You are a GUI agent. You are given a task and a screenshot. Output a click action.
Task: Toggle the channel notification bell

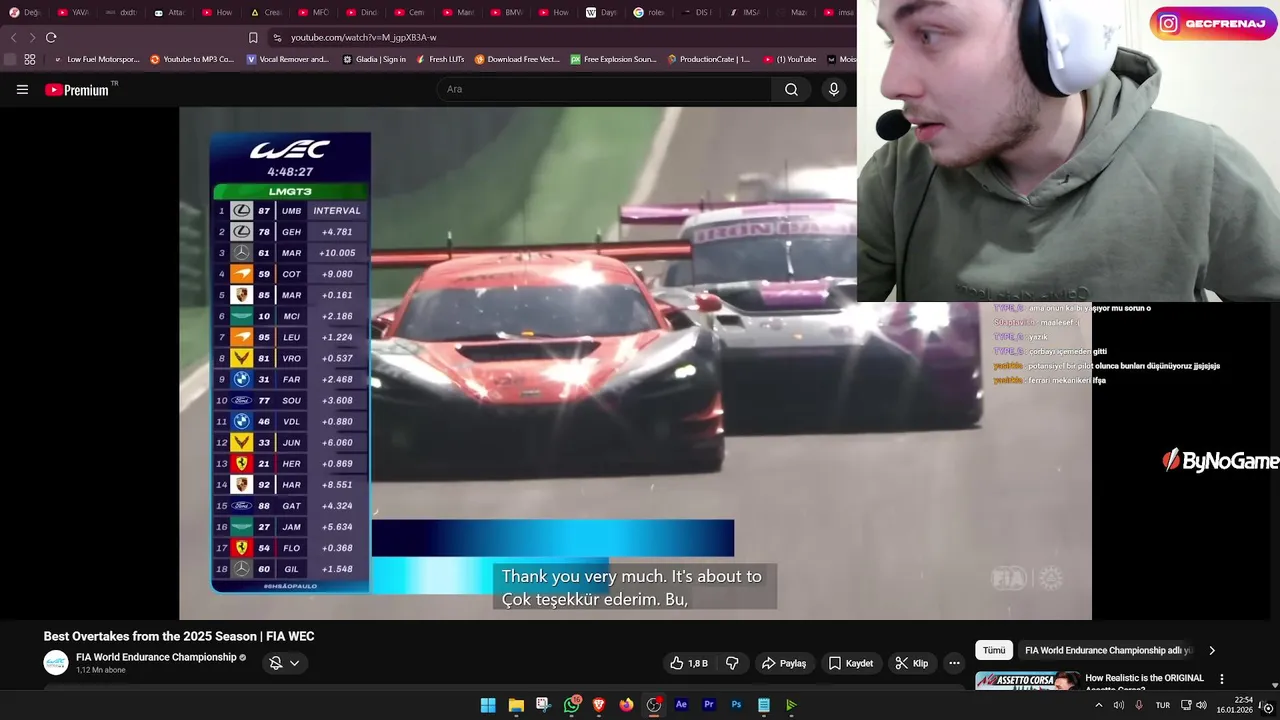(276, 663)
